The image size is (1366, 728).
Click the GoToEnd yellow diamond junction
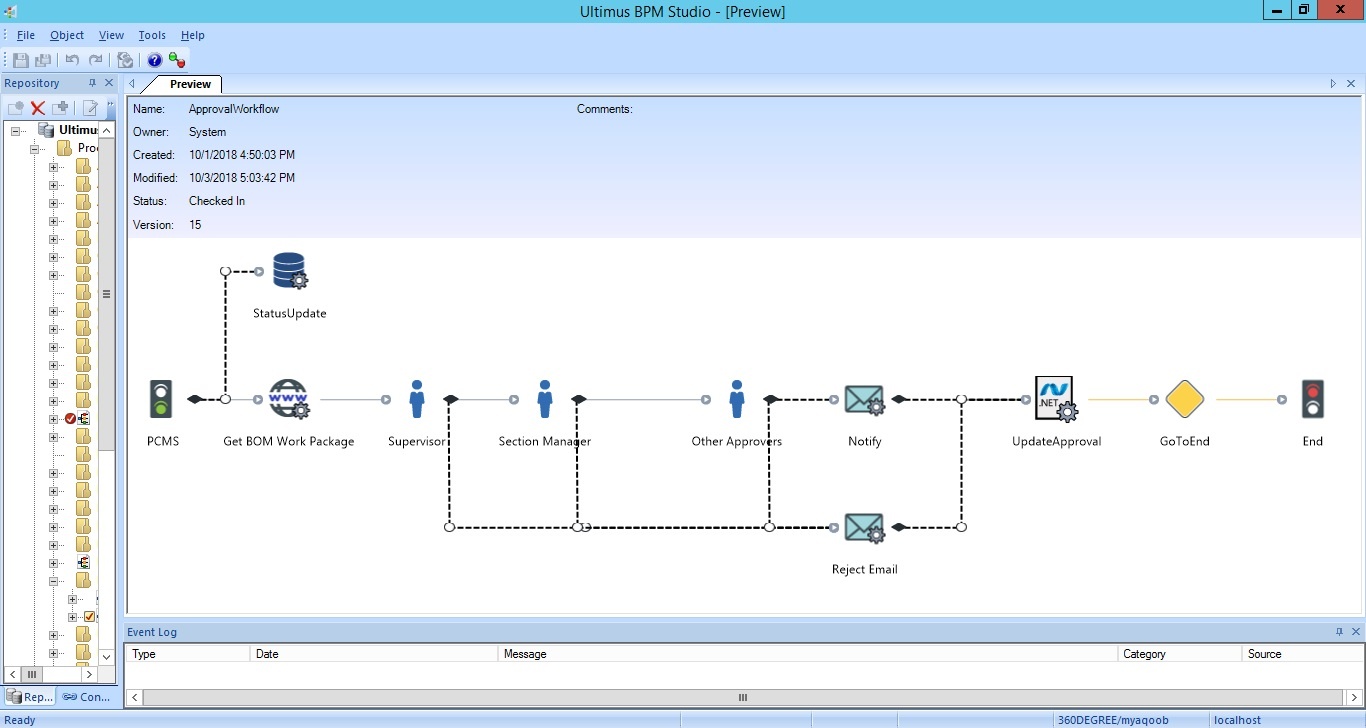(1184, 399)
